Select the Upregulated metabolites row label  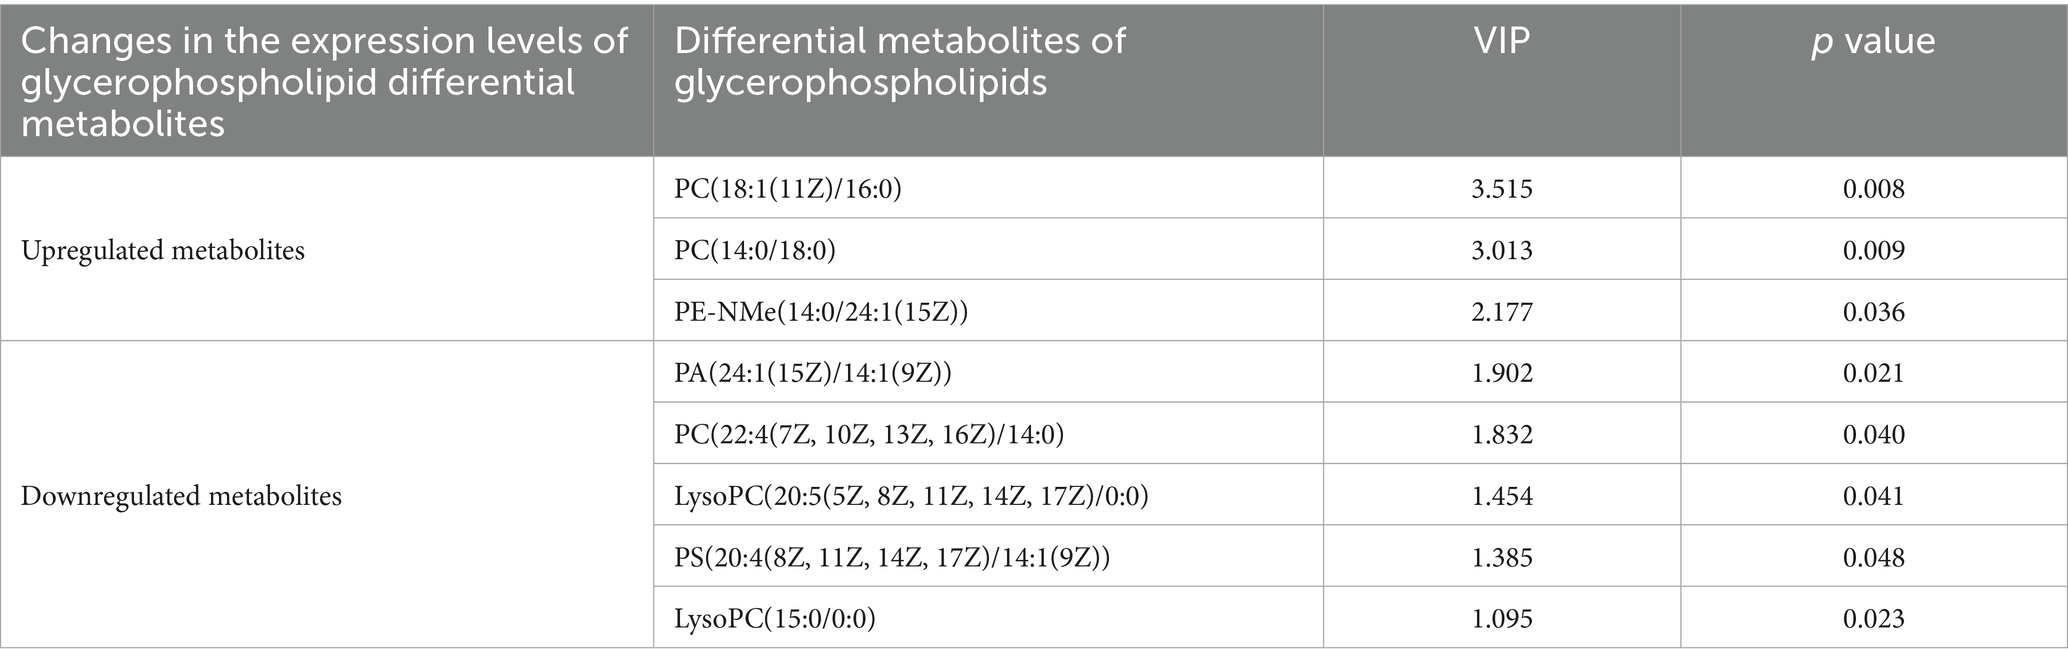tap(163, 250)
